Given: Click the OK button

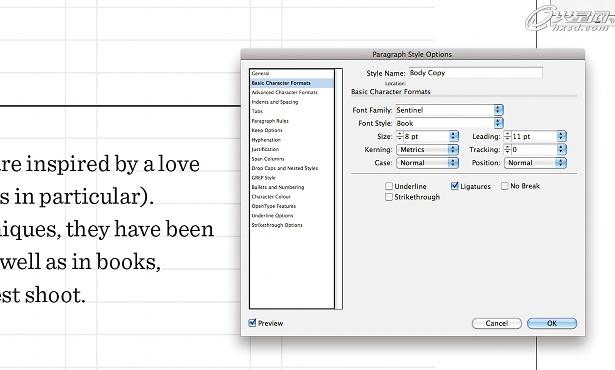Looking at the screenshot, I should 552,323.
